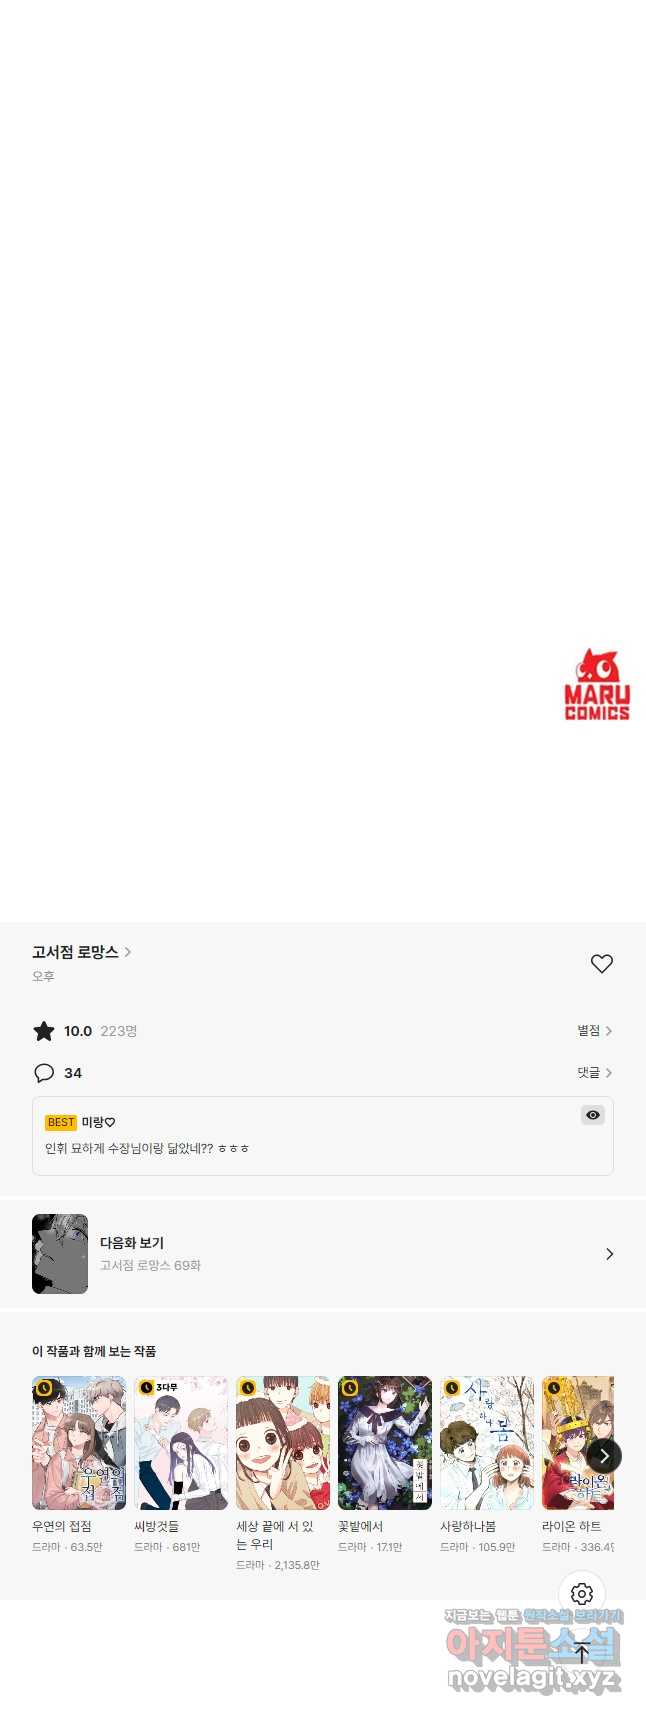This screenshot has width=646, height=1716.
Task: Toggle the eye icon on best comment
Action: pos(593,1115)
